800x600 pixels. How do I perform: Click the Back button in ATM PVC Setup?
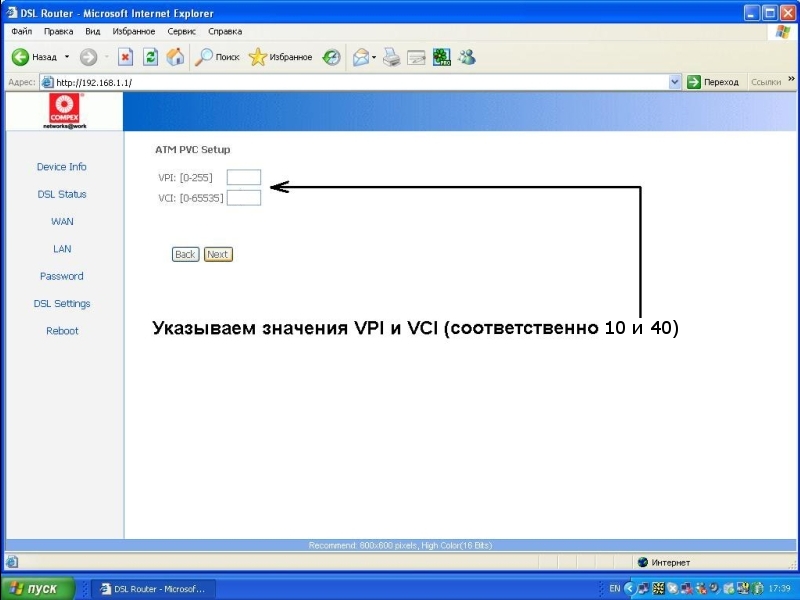185,254
